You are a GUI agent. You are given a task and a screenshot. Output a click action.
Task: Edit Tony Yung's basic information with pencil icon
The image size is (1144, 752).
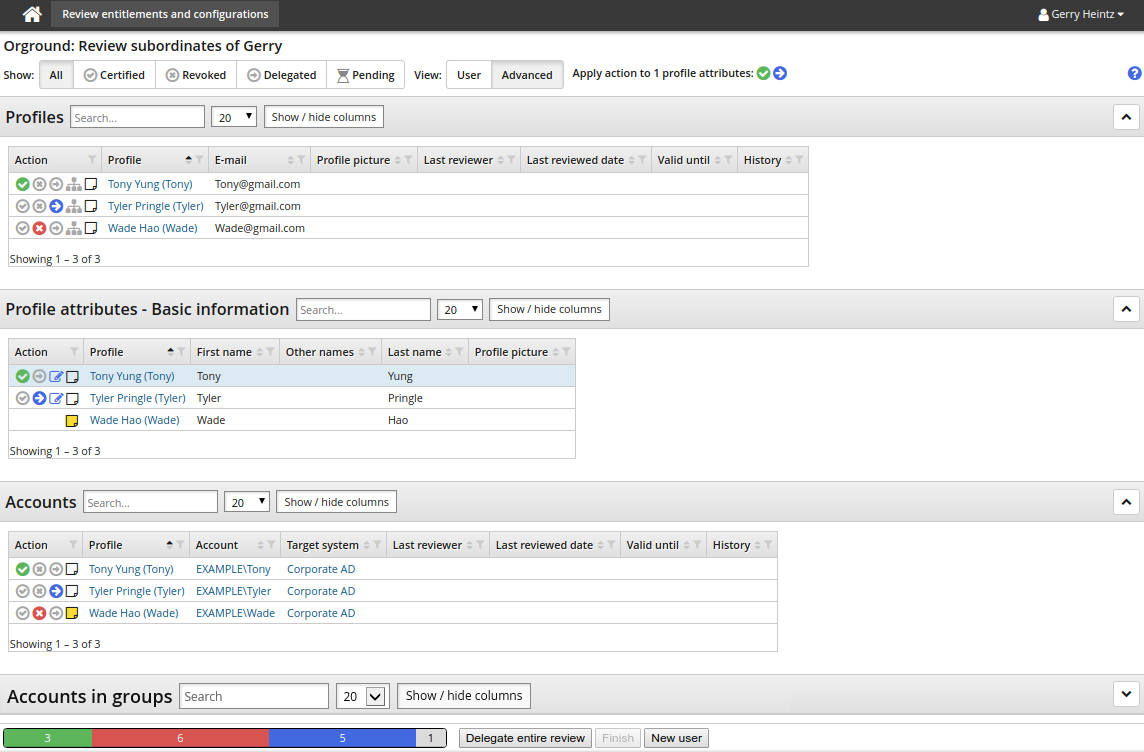(x=57, y=376)
